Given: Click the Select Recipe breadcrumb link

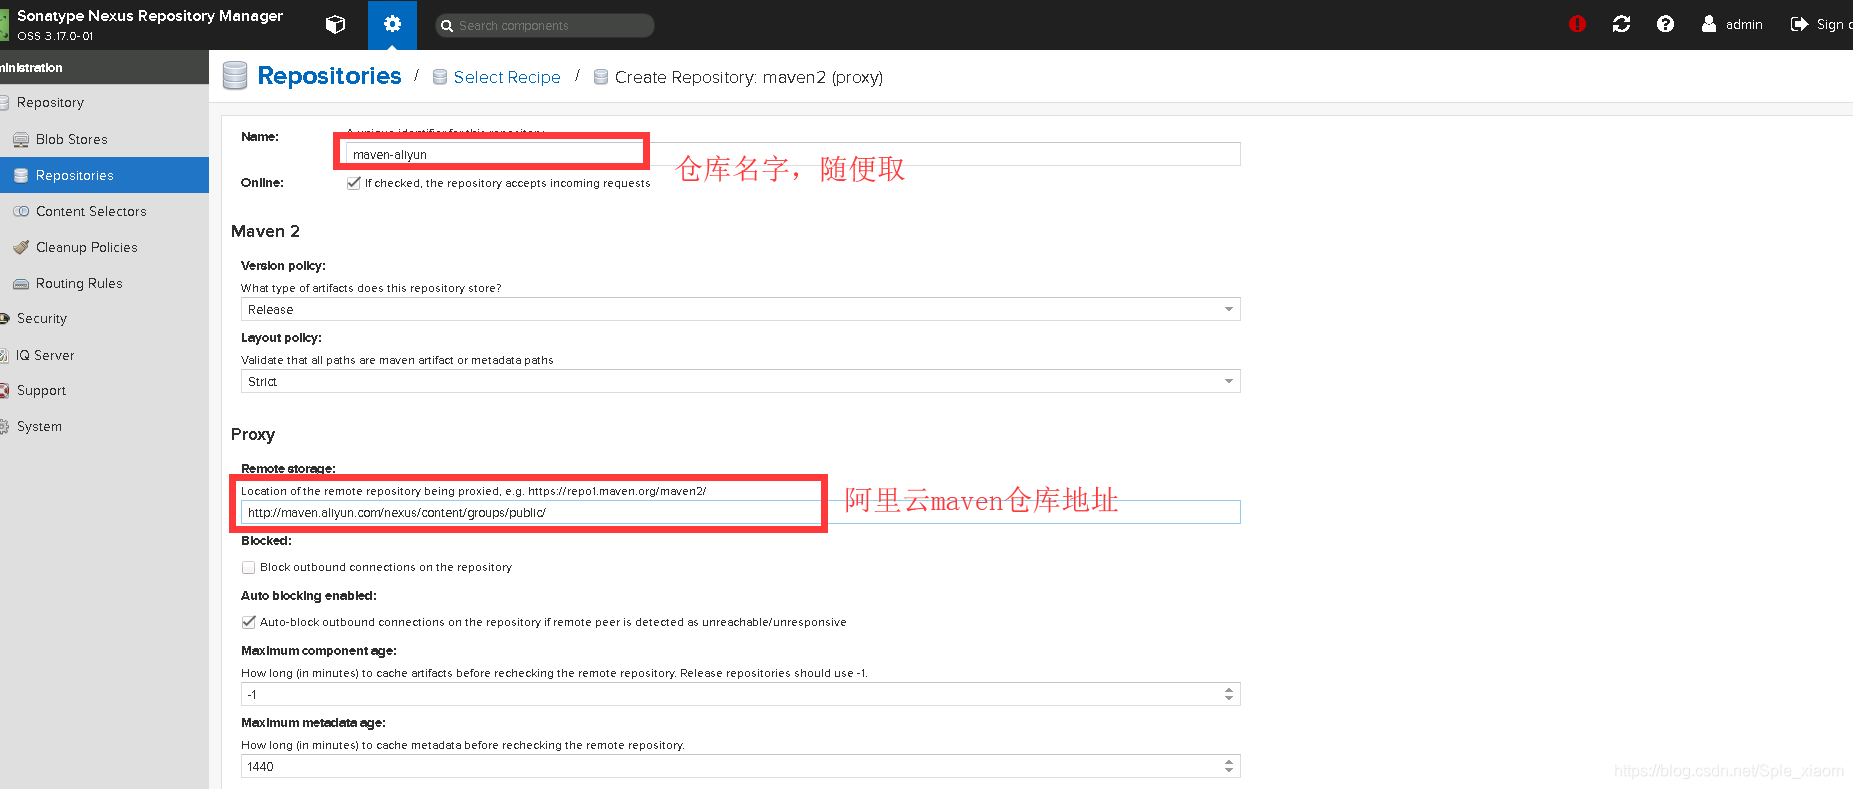Looking at the screenshot, I should 507,77.
